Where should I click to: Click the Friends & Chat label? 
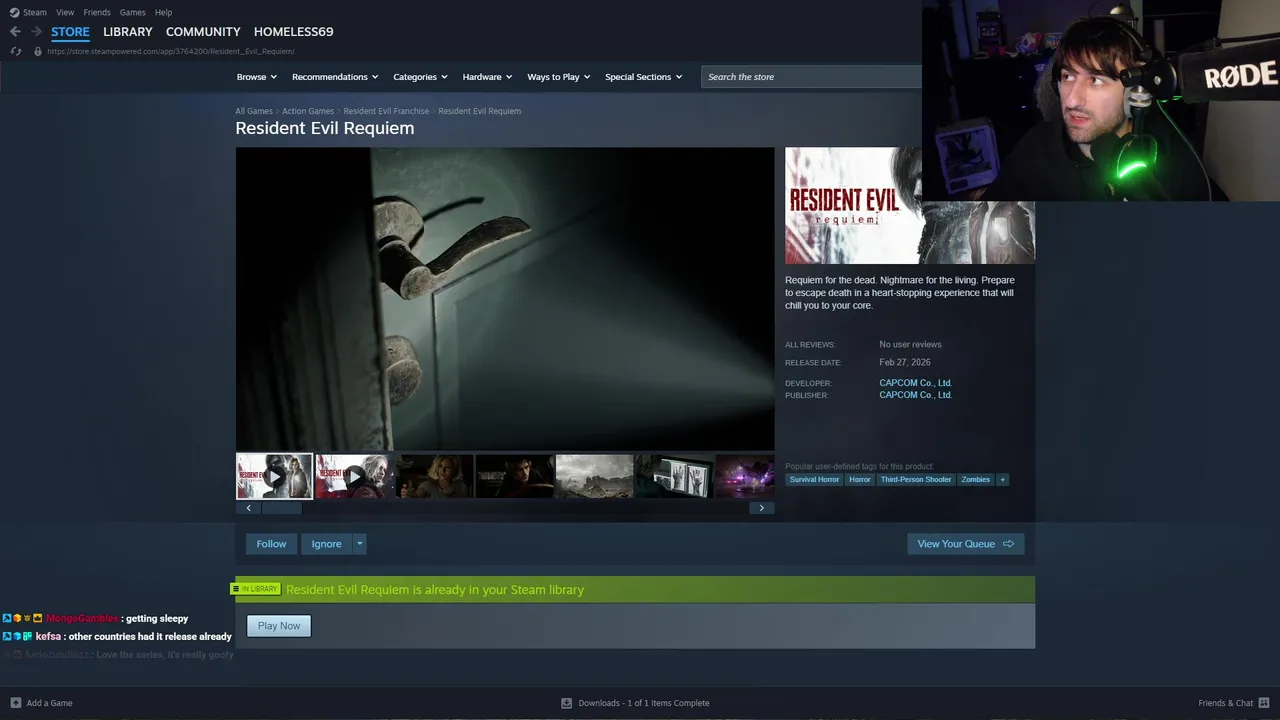click(1226, 703)
